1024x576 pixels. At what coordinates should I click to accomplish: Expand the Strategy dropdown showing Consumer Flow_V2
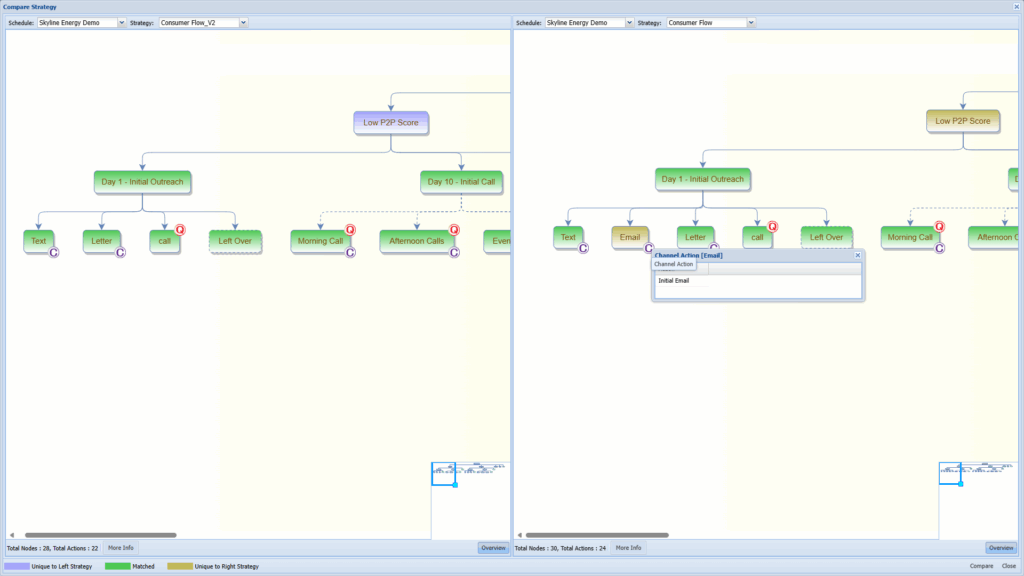243,22
